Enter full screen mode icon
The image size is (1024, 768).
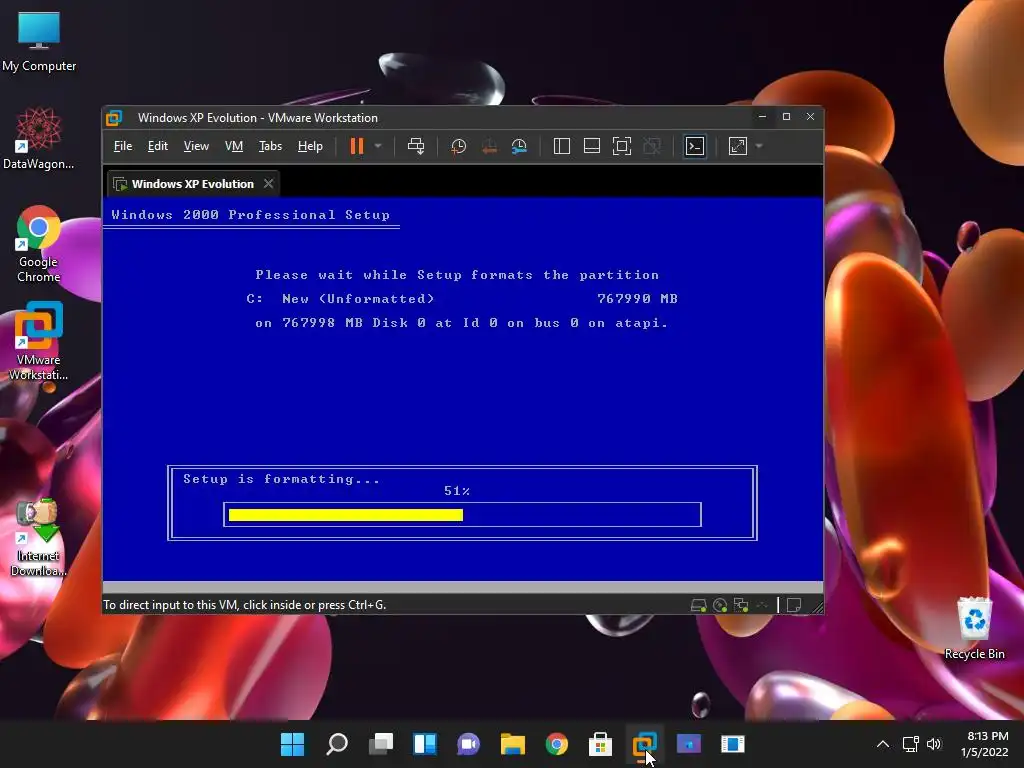click(x=622, y=146)
